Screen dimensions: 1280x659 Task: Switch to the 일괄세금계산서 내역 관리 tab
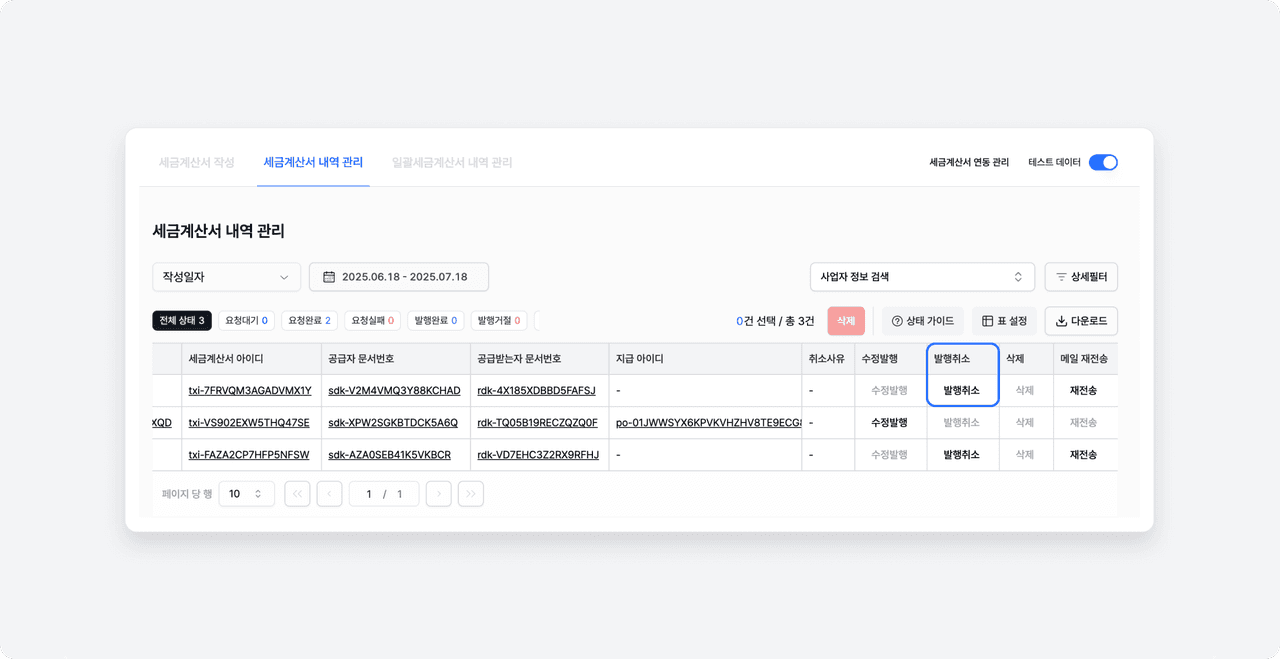point(452,162)
